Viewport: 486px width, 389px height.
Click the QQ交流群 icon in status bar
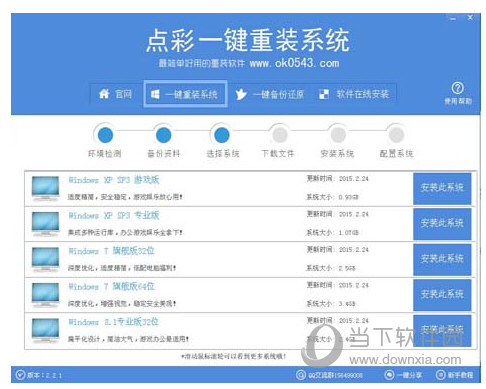(301, 375)
